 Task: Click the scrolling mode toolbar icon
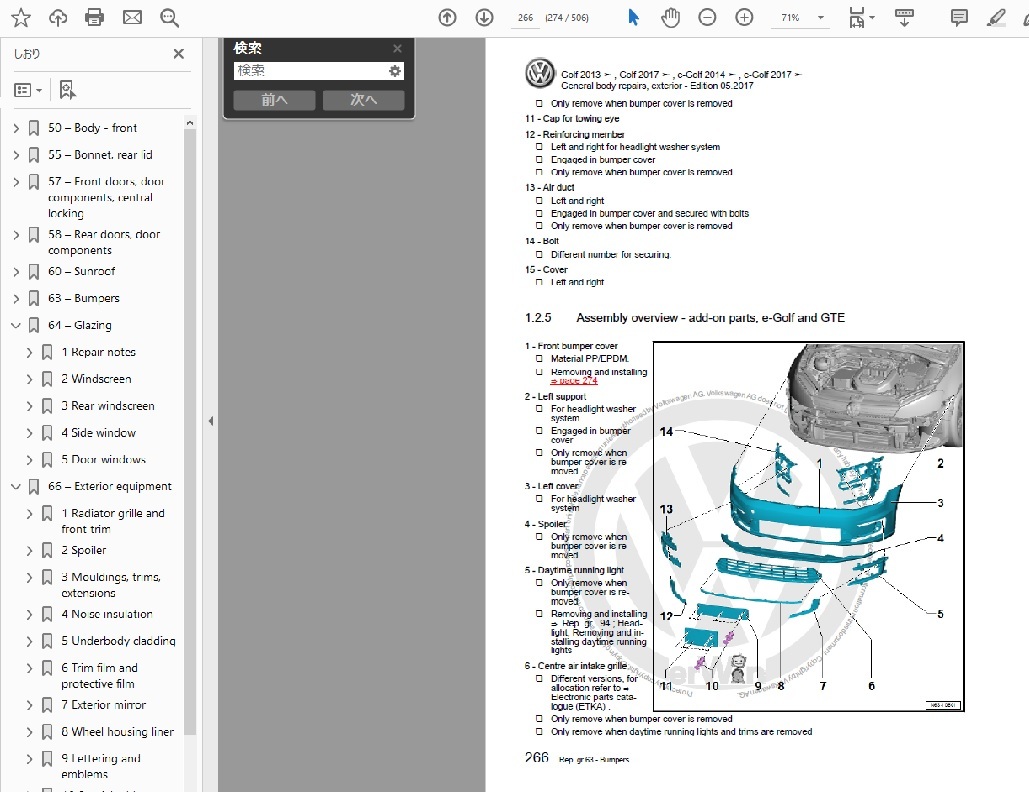904,18
